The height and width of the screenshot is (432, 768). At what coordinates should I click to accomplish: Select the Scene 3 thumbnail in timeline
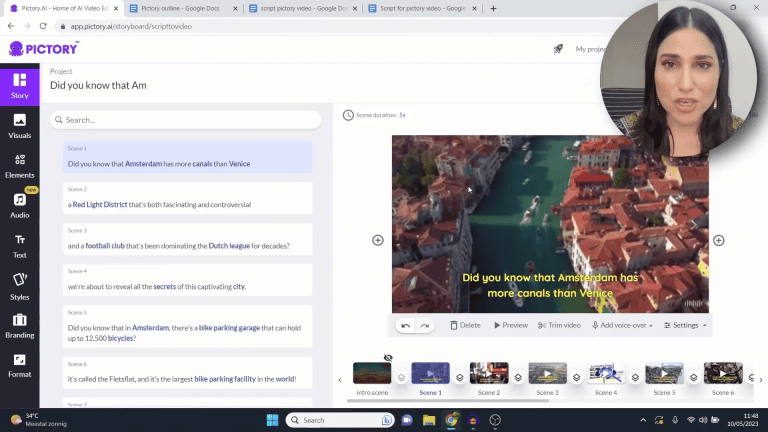click(x=547, y=373)
